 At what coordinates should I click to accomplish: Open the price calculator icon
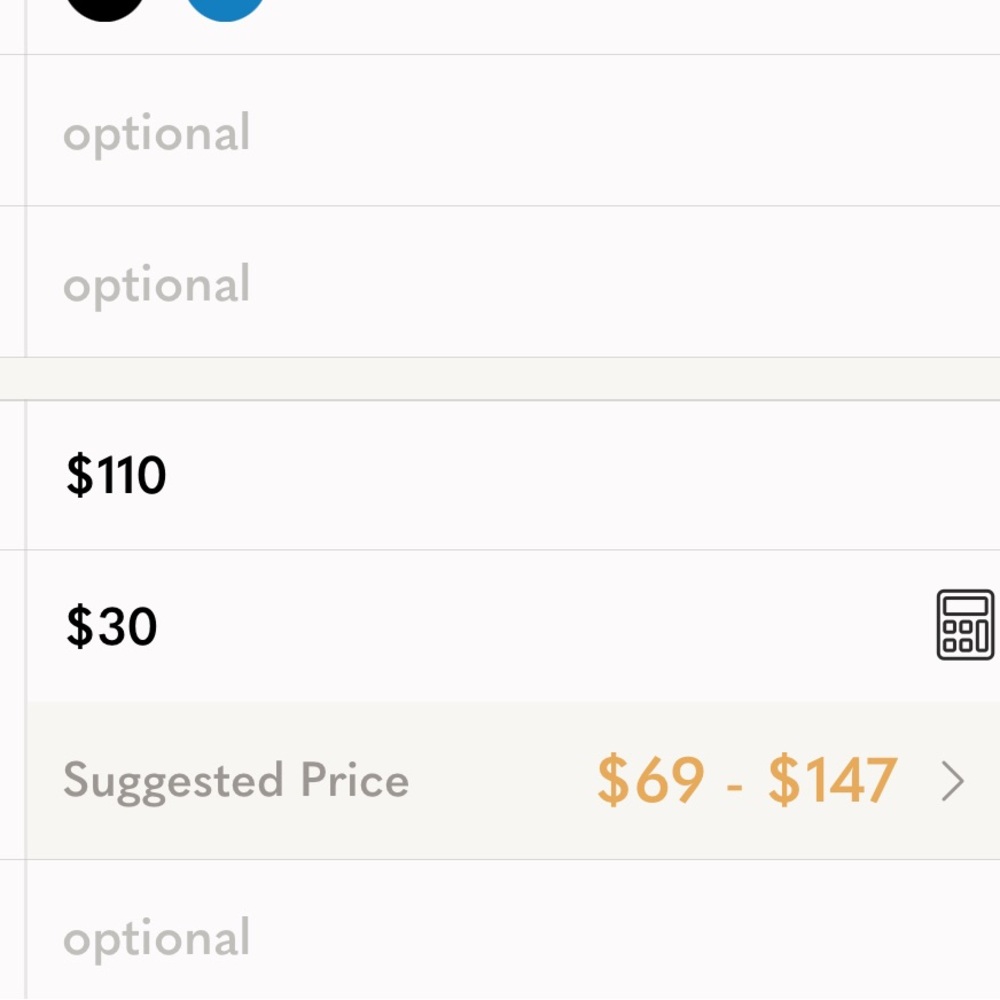pos(965,625)
